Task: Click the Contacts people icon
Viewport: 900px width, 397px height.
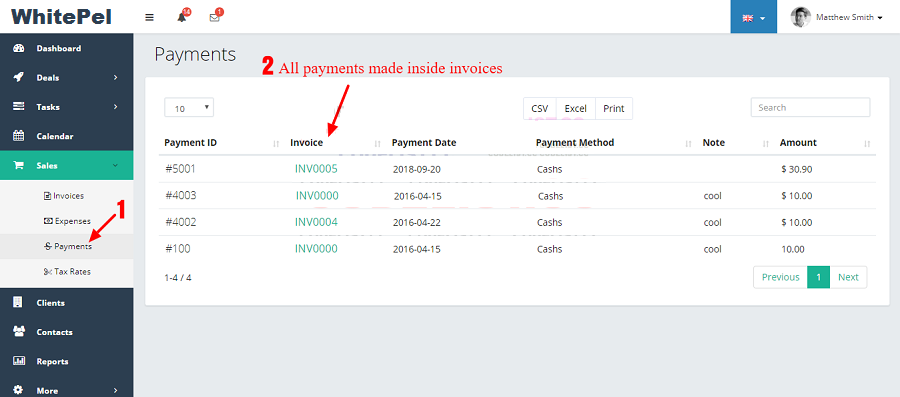Action: tap(18, 332)
